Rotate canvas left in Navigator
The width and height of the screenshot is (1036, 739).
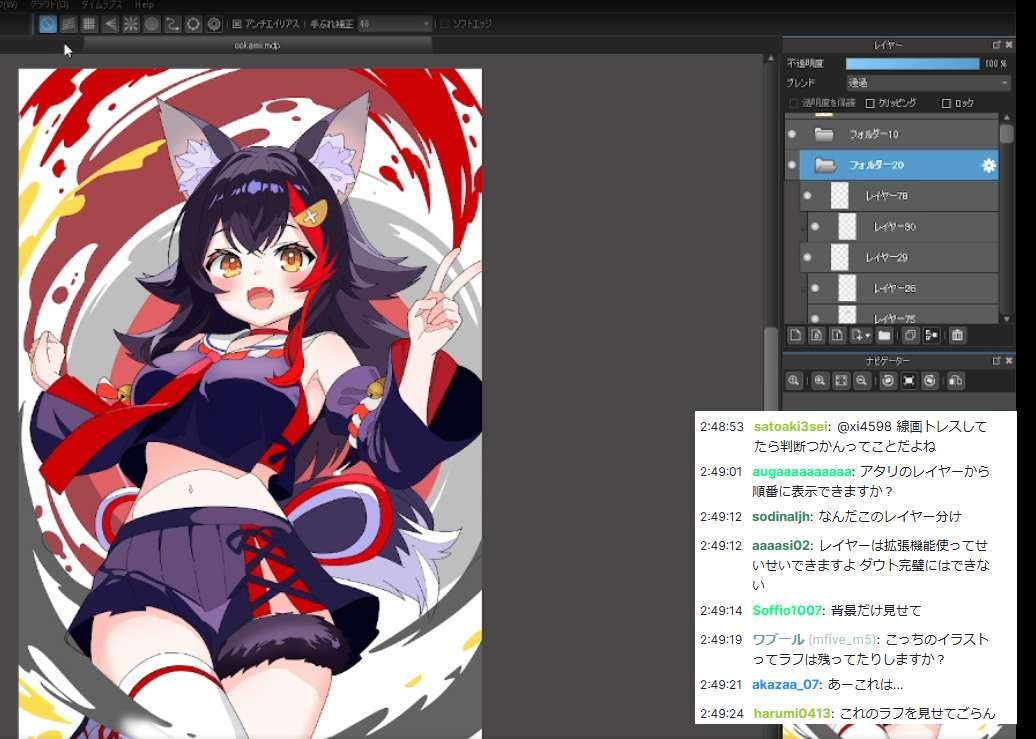(888, 381)
